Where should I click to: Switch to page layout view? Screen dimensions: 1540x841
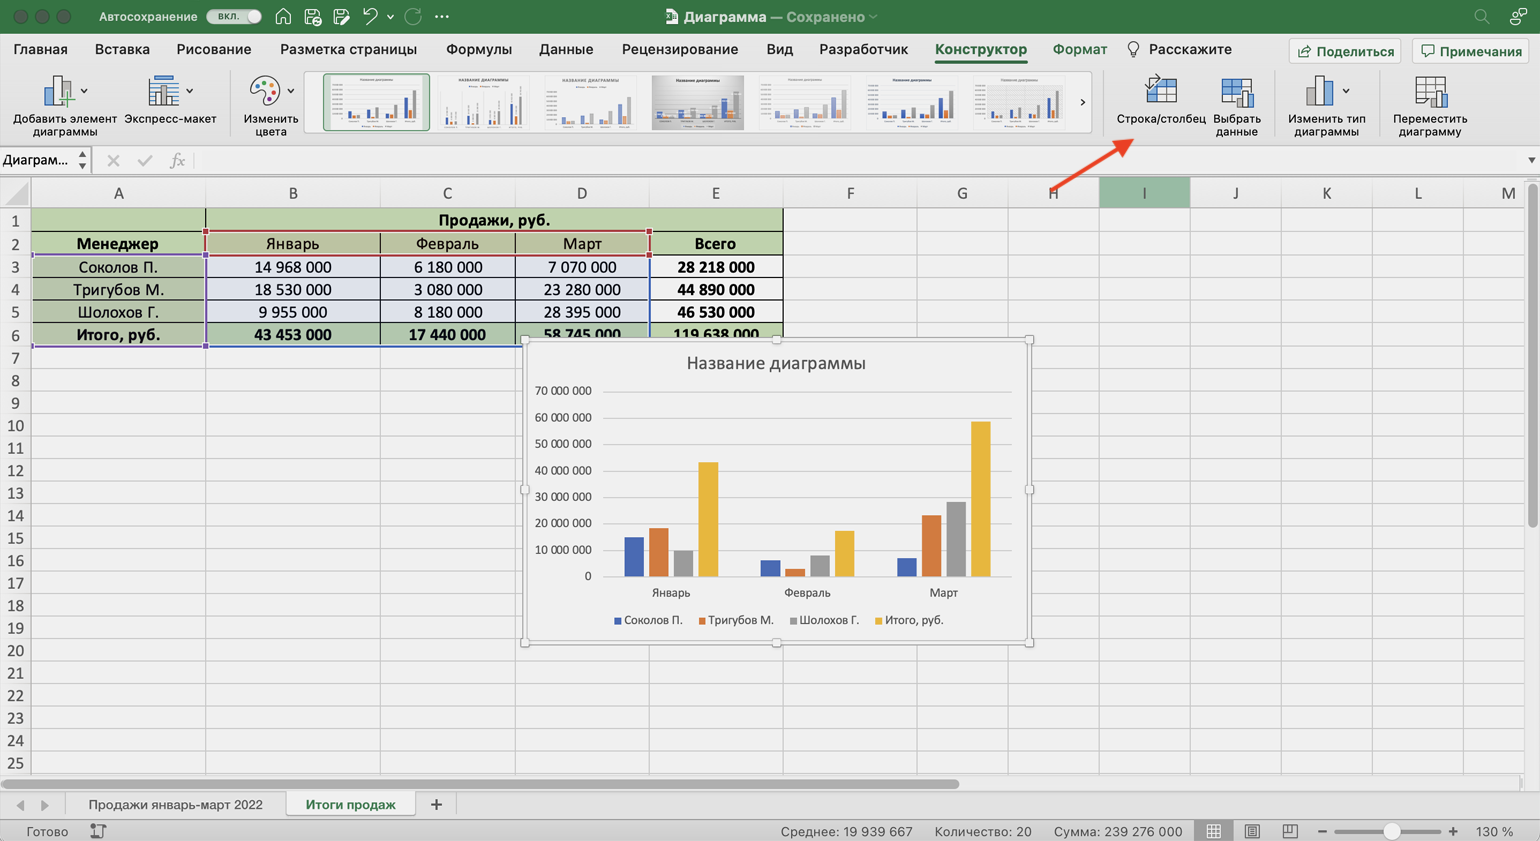point(1252,831)
